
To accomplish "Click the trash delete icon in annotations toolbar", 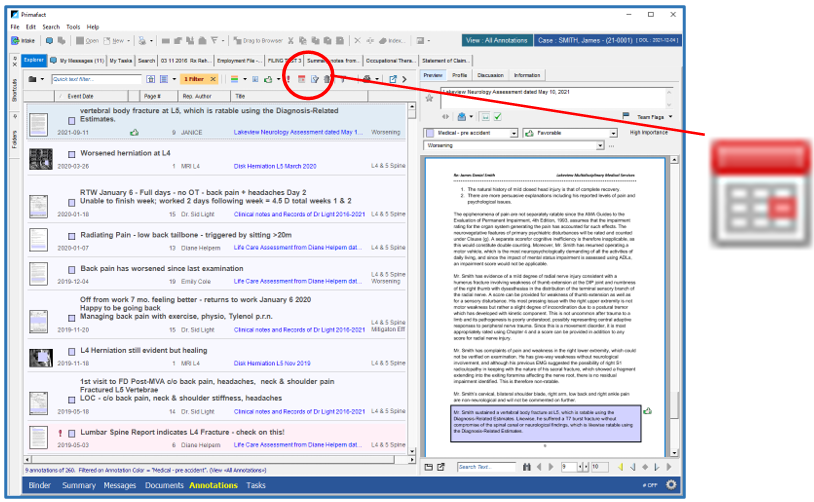I will click(x=327, y=79).
